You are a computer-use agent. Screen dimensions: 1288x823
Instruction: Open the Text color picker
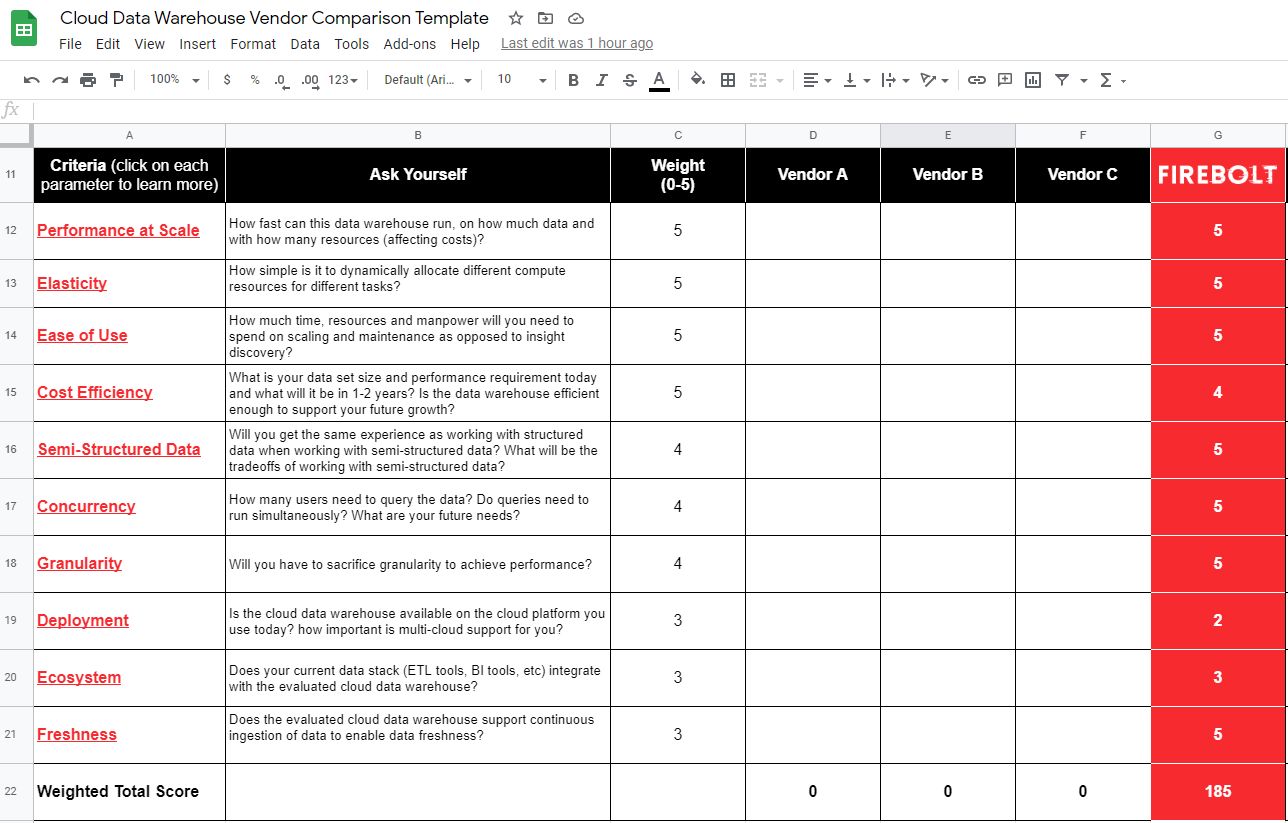click(660, 79)
